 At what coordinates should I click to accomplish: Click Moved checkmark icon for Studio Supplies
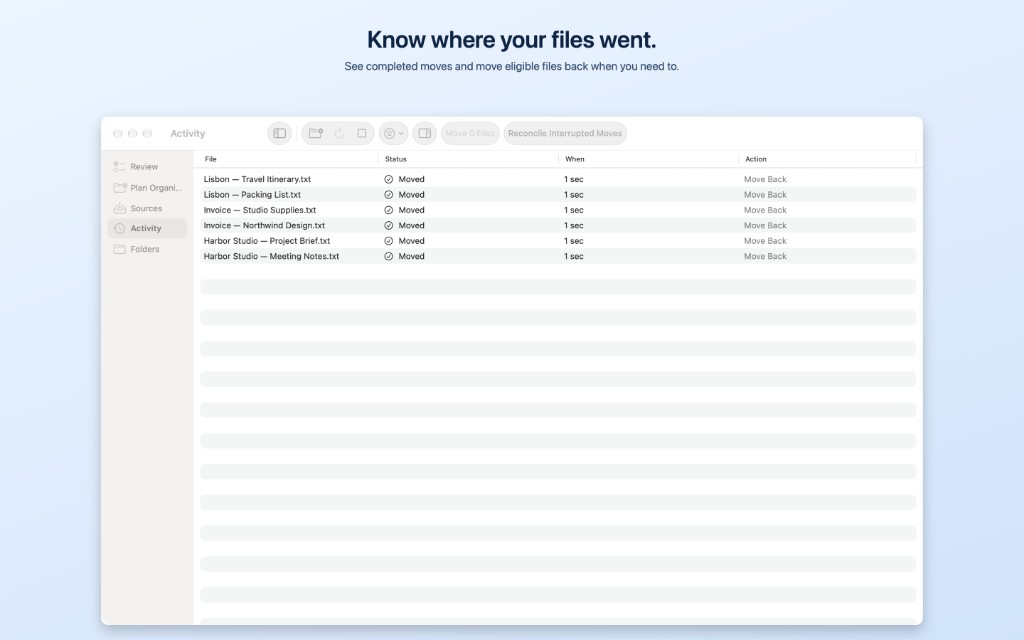pos(389,210)
